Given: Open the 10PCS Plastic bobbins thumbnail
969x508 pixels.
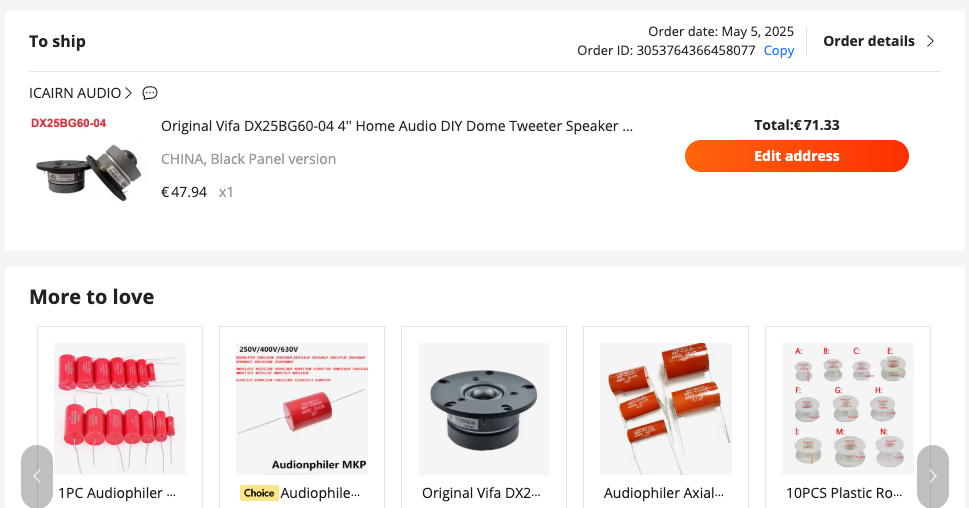Looking at the screenshot, I should [x=848, y=409].
